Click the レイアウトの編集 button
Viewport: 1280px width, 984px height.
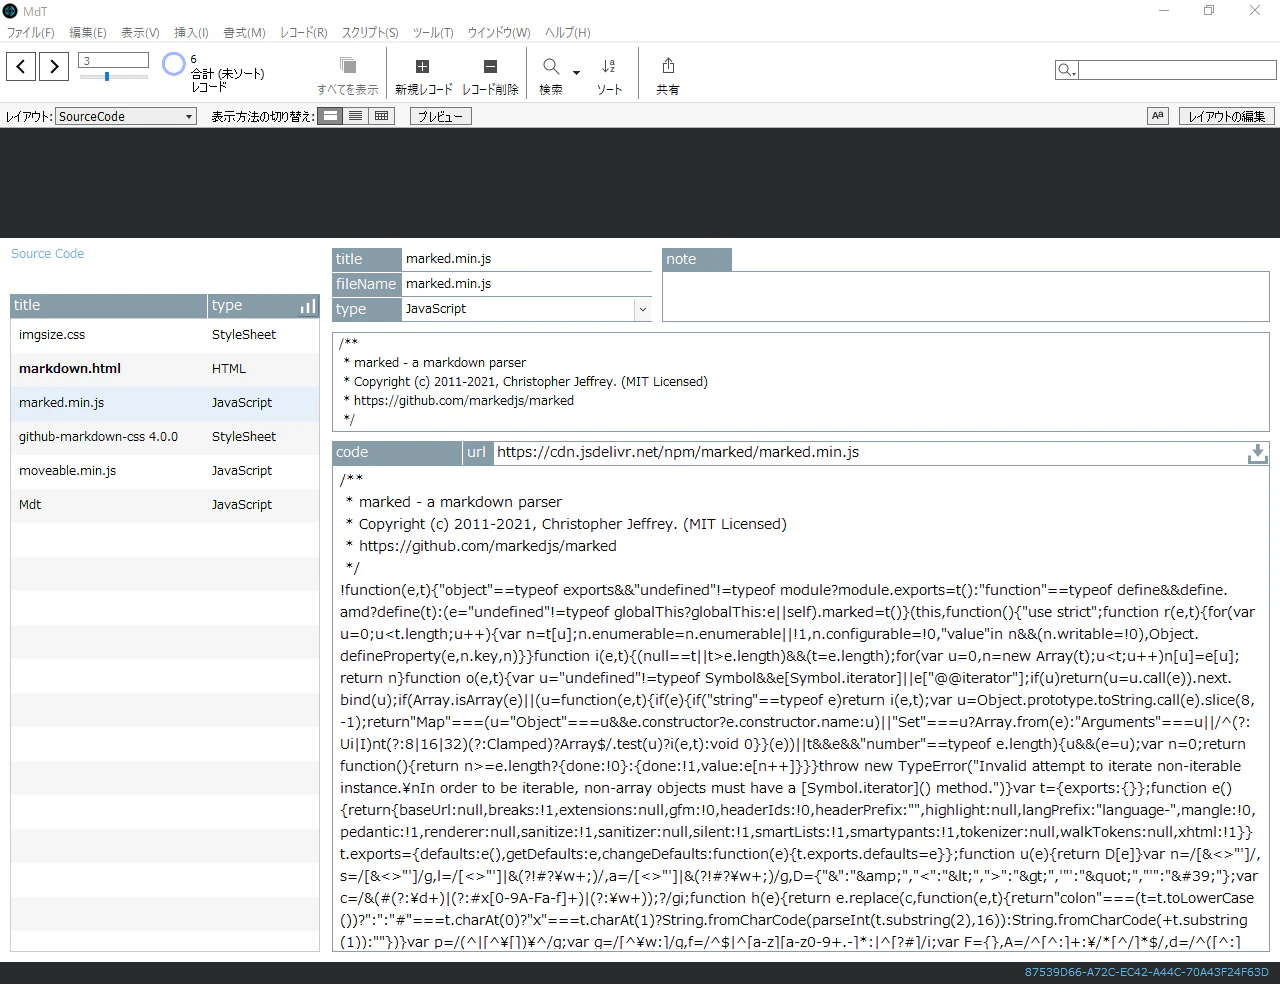pos(1227,116)
